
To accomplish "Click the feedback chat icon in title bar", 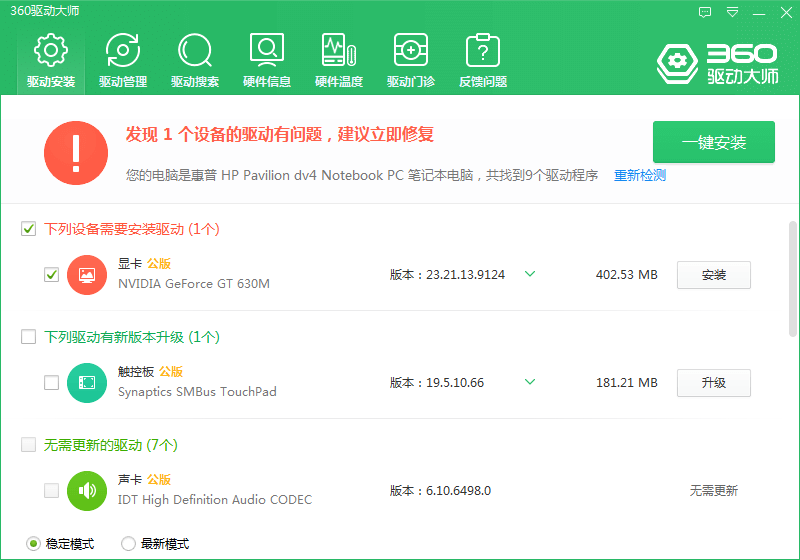I will tap(705, 12).
